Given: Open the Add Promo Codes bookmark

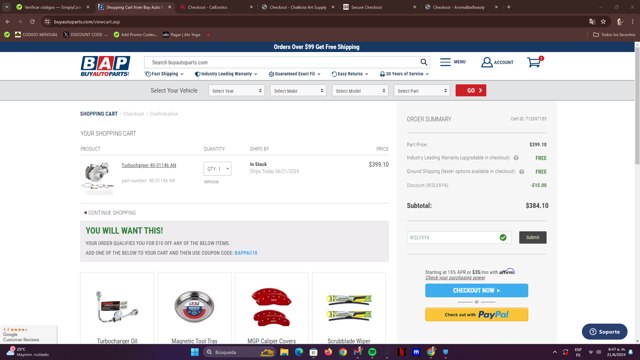Looking at the screenshot, I should pyautogui.click(x=136, y=35).
